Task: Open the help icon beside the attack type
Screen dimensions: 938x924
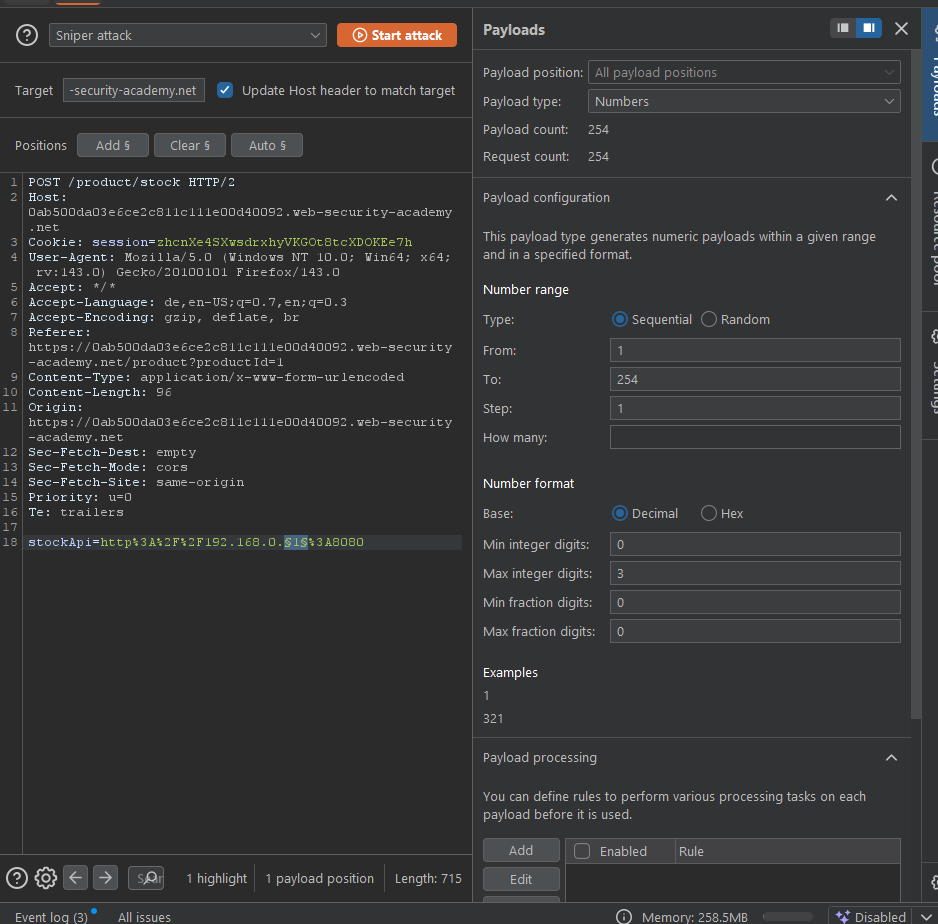Action: click(x=27, y=35)
